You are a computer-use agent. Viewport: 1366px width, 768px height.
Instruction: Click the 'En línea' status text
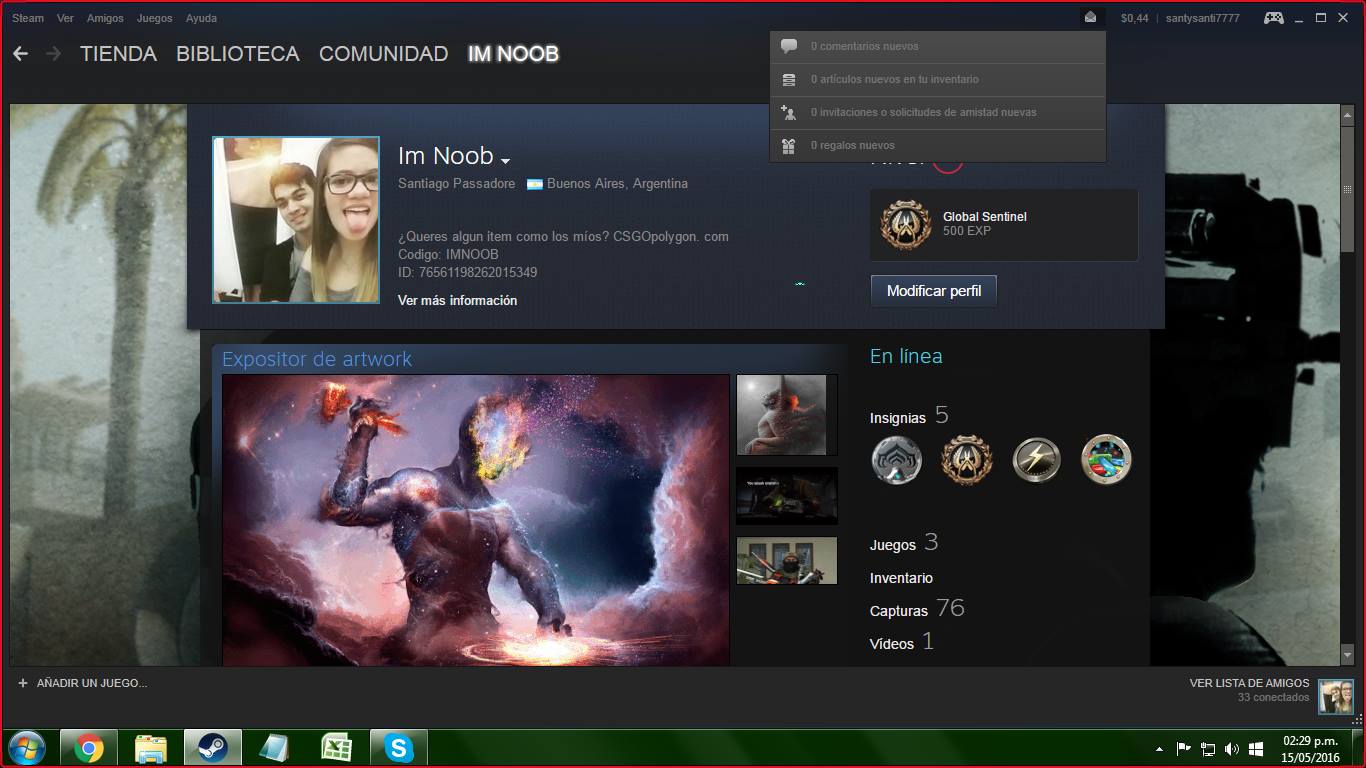[x=906, y=356]
